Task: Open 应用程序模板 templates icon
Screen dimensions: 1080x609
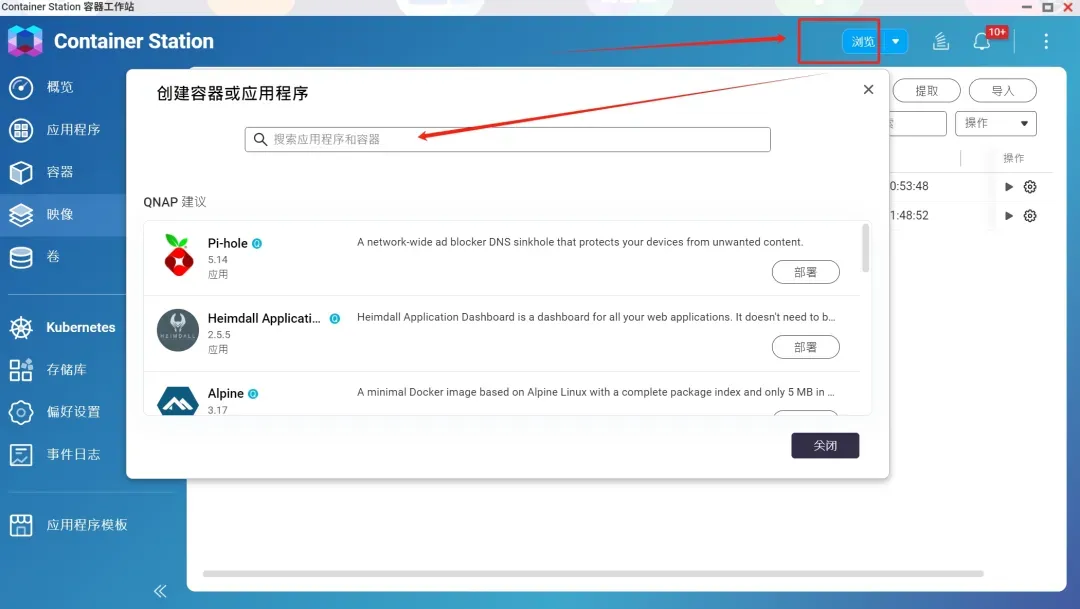Action: [x=21, y=525]
